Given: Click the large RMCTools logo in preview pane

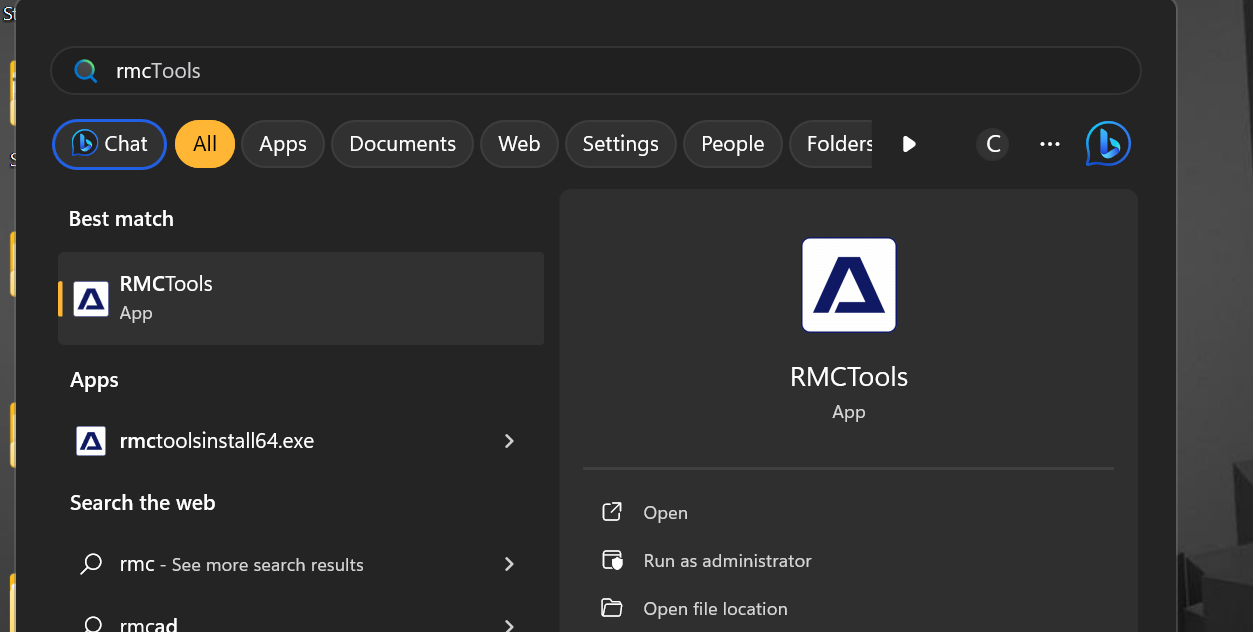Looking at the screenshot, I should [849, 285].
